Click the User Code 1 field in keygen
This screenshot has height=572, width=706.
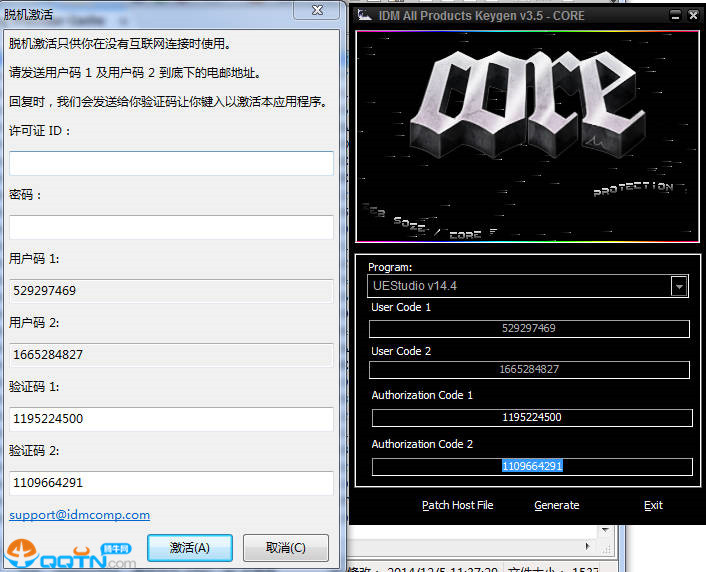pyautogui.click(x=529, y=329)
